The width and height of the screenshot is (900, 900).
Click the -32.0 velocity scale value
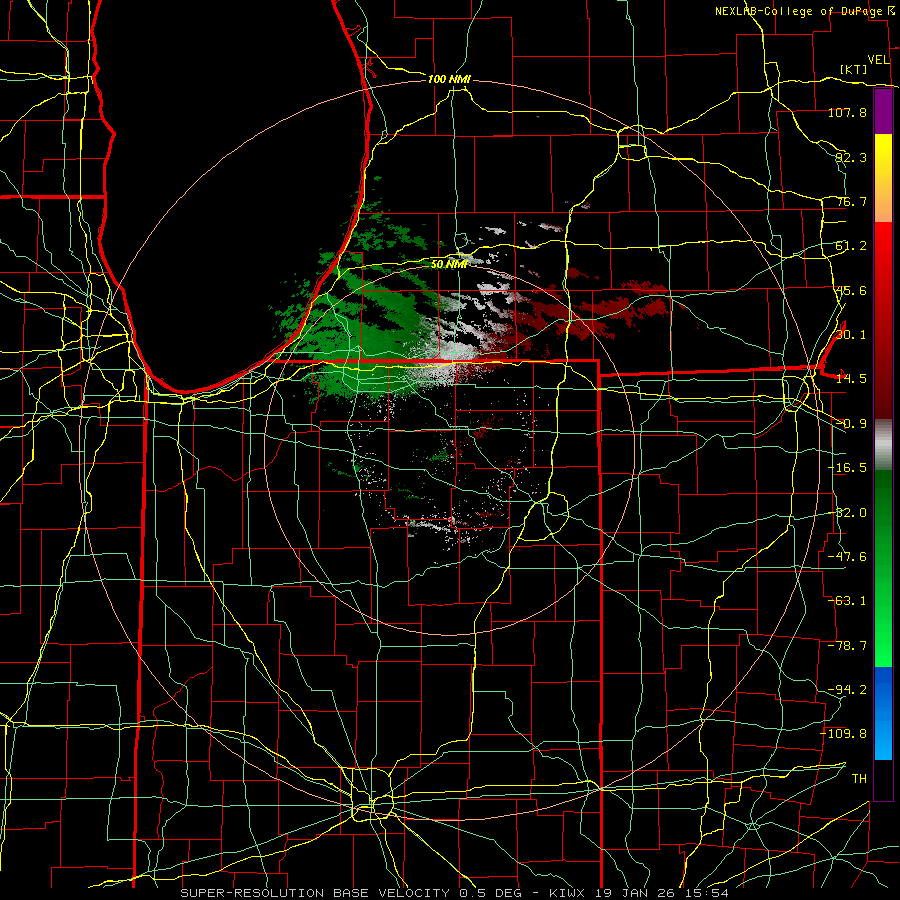(847, 513)
